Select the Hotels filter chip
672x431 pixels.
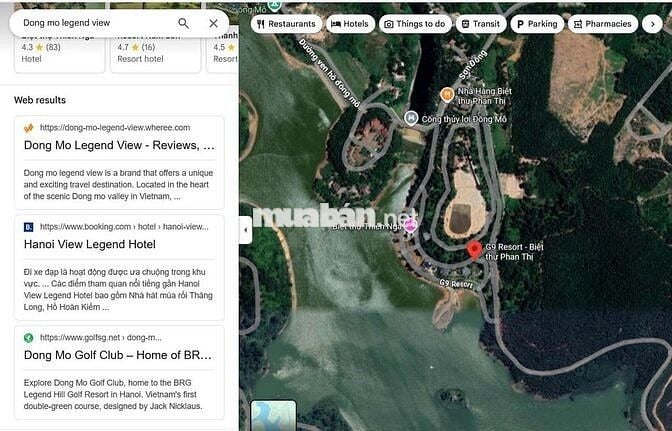(349, 24)
